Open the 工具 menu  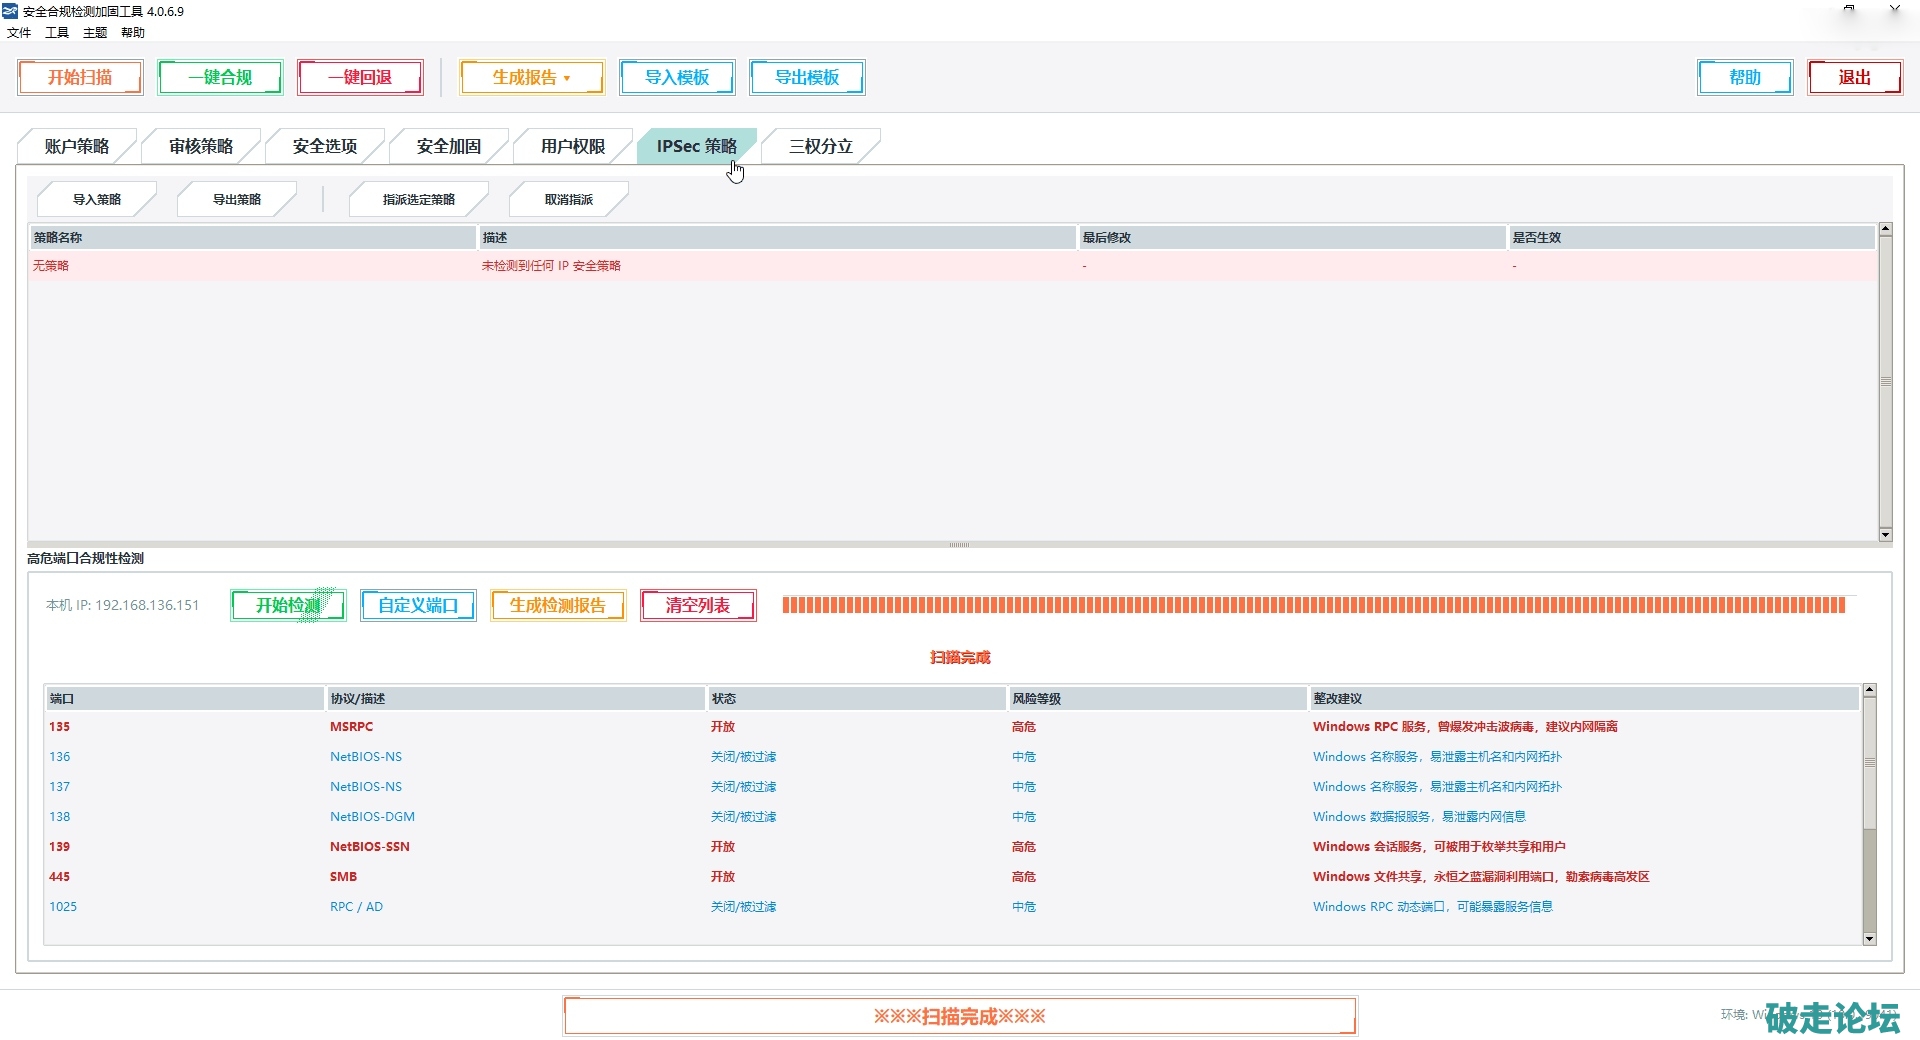coord(57,33)
